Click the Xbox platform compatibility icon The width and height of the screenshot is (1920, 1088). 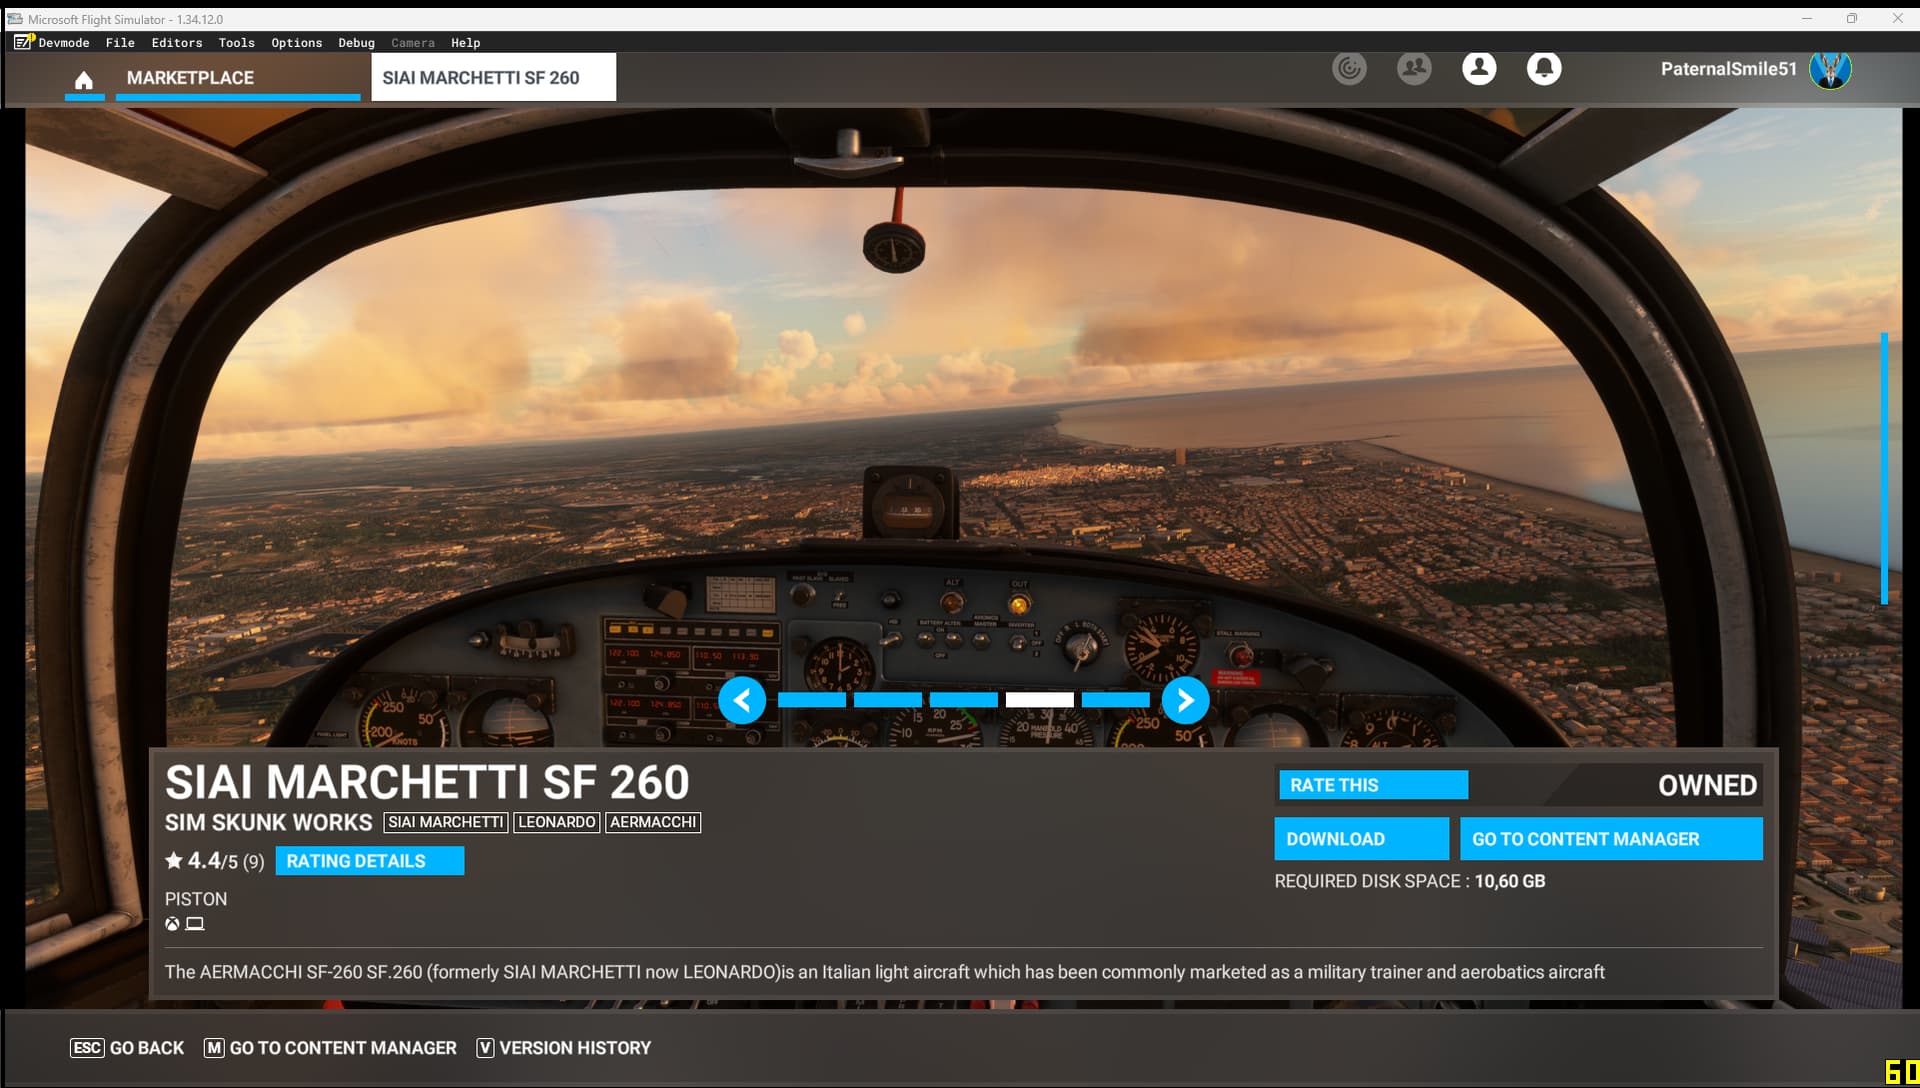(172, 923)
